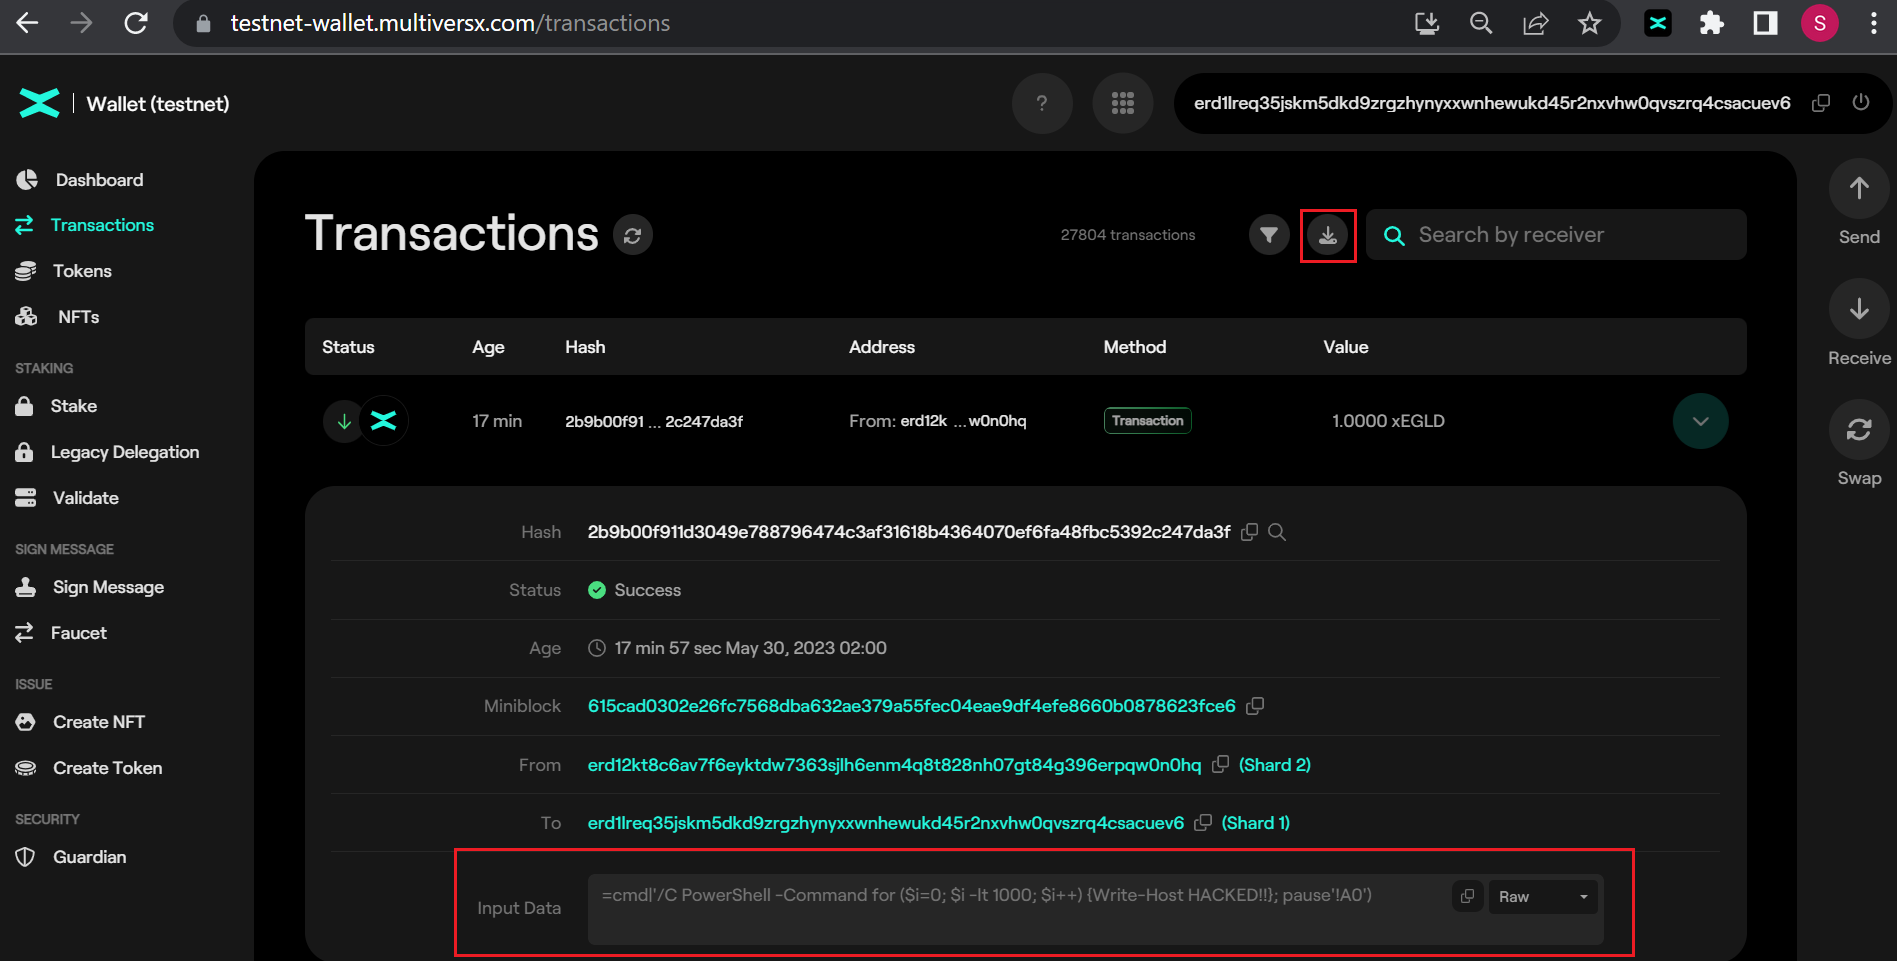
Task: Open Tokens page
Action: 64,271
